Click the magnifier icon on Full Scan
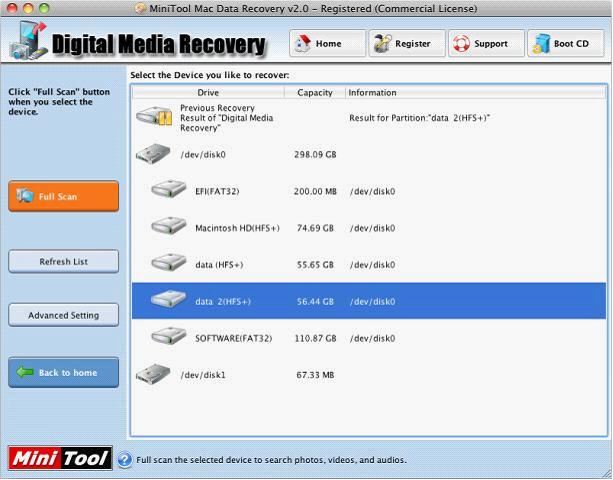This screenshot has width=613, height=480. 25,195
